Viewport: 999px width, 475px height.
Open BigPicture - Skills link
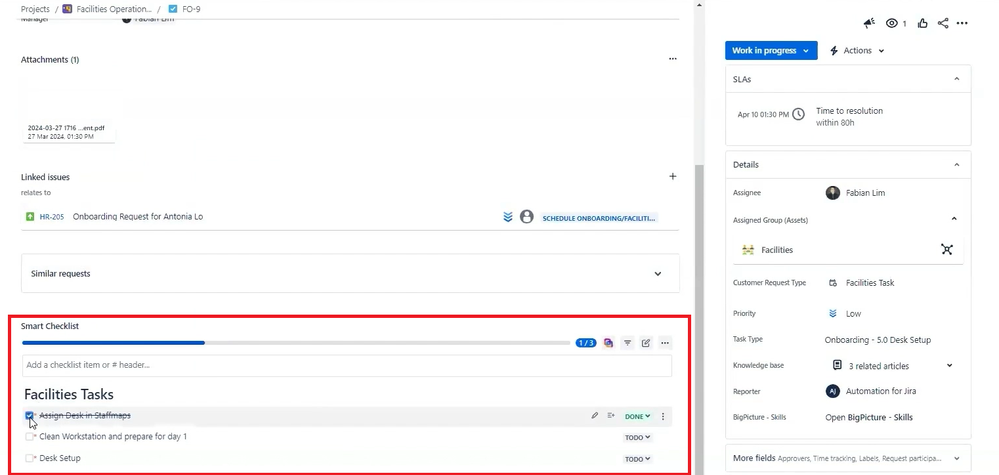point(868,417)
